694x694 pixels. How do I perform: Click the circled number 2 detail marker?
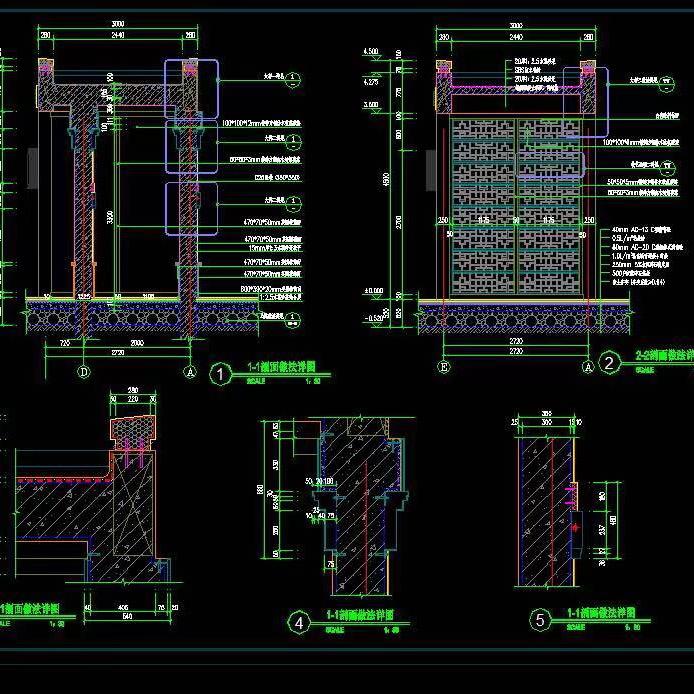click(x=608, y=365)
